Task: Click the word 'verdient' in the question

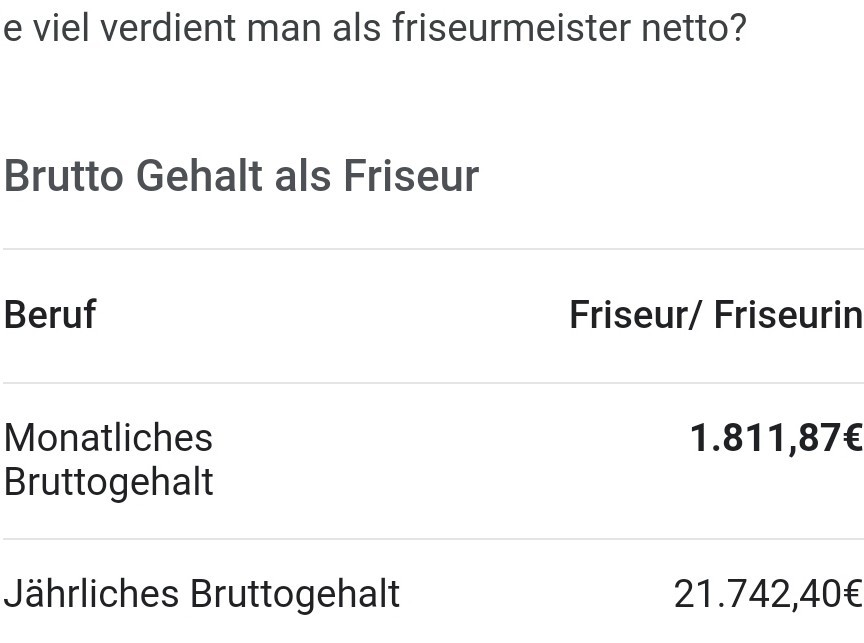Action: point(168,26)
